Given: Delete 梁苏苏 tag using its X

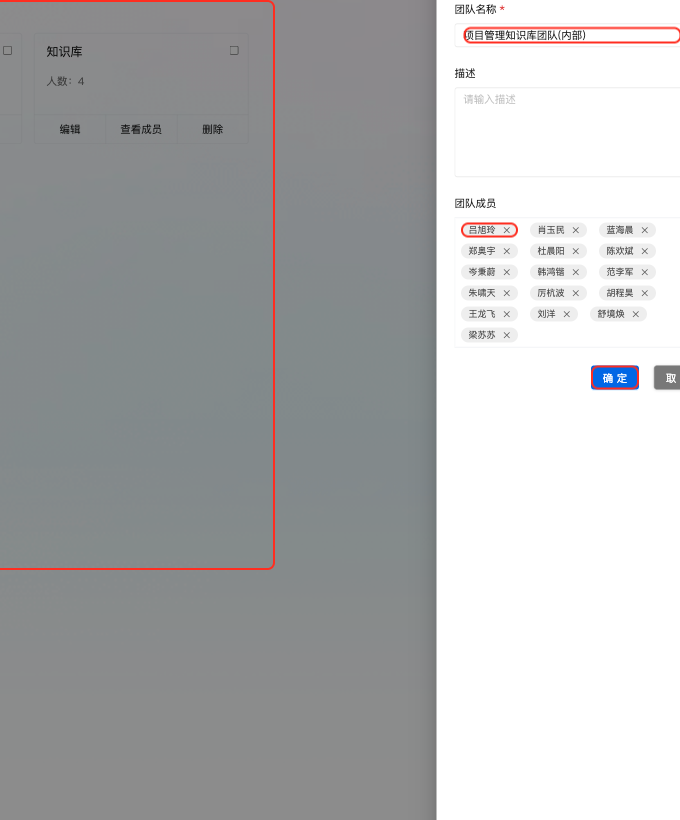Looking at the screenshot, I should (x=507, y=335).
